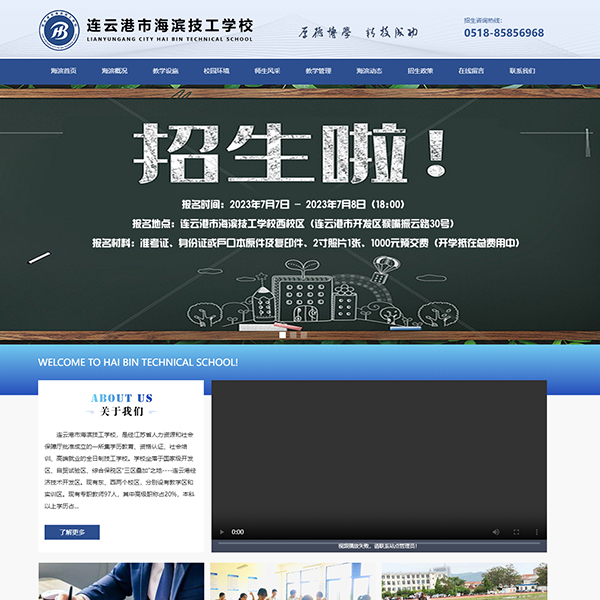Go to the 海滨动态 news menu item
The image size is (600, 600).
click(x=369, y=71)
